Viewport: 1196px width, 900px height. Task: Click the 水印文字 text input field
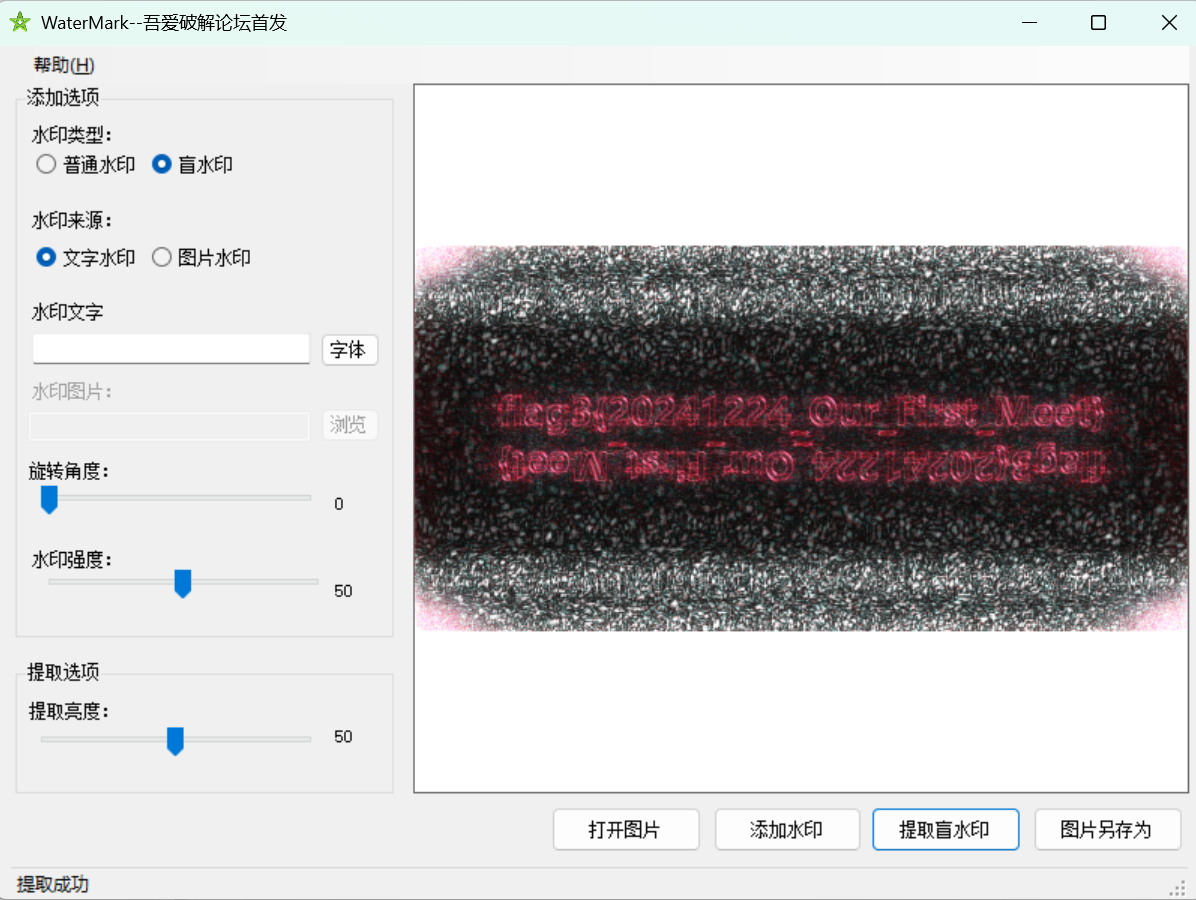(x=171, y=349)
